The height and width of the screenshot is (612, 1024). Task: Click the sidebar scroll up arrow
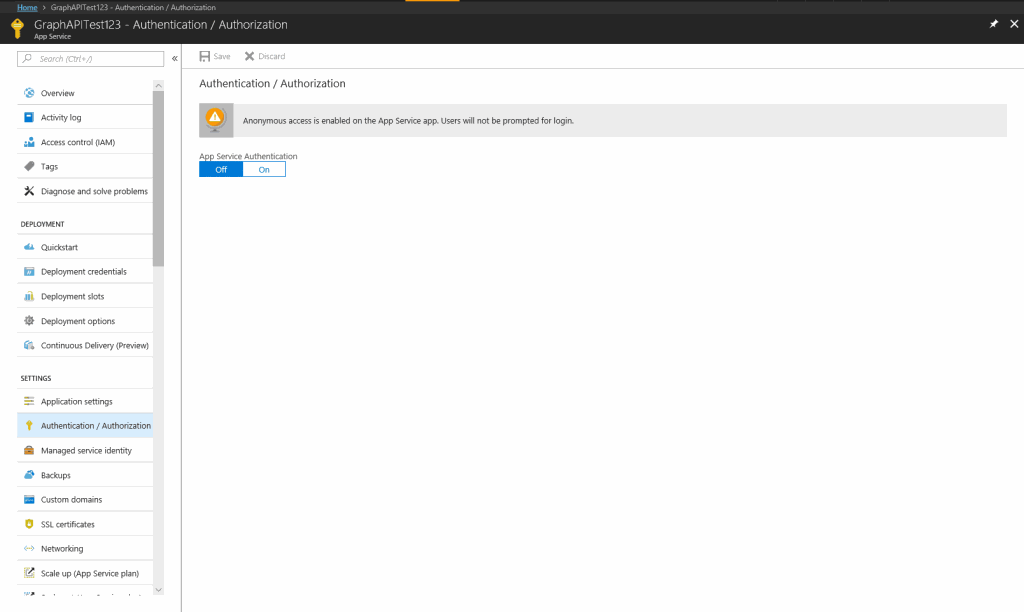(158, 86)
